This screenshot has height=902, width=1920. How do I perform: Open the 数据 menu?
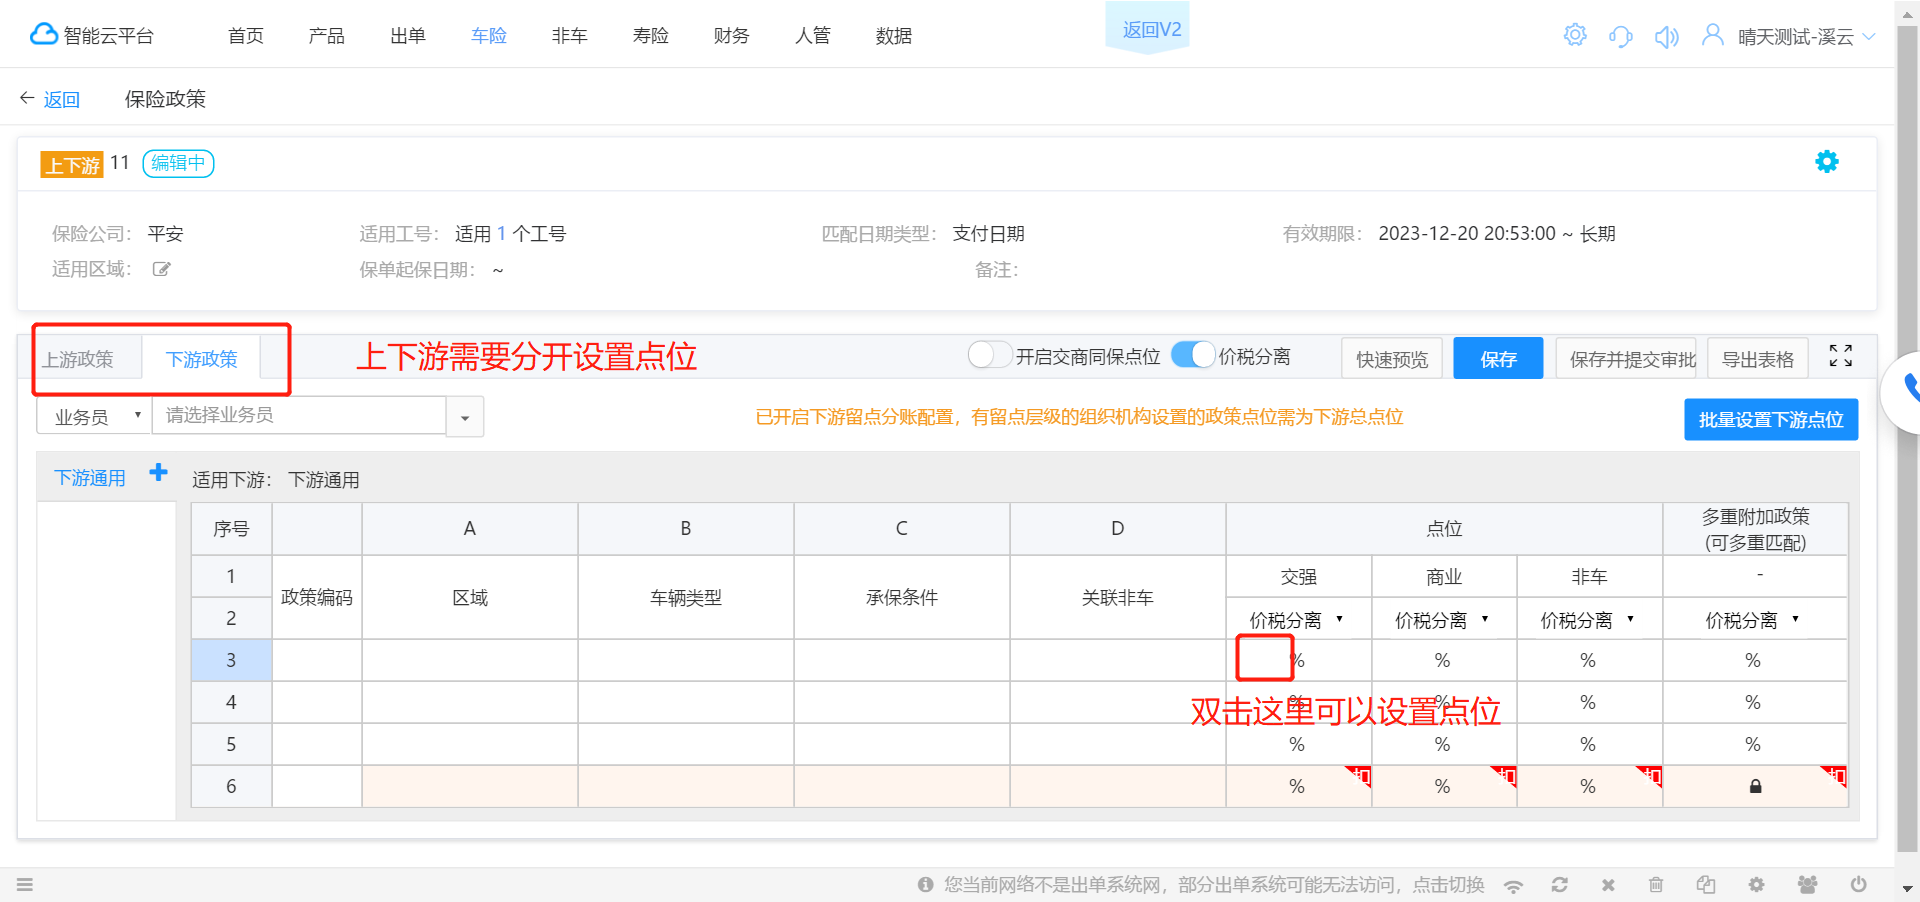point(894,36)
